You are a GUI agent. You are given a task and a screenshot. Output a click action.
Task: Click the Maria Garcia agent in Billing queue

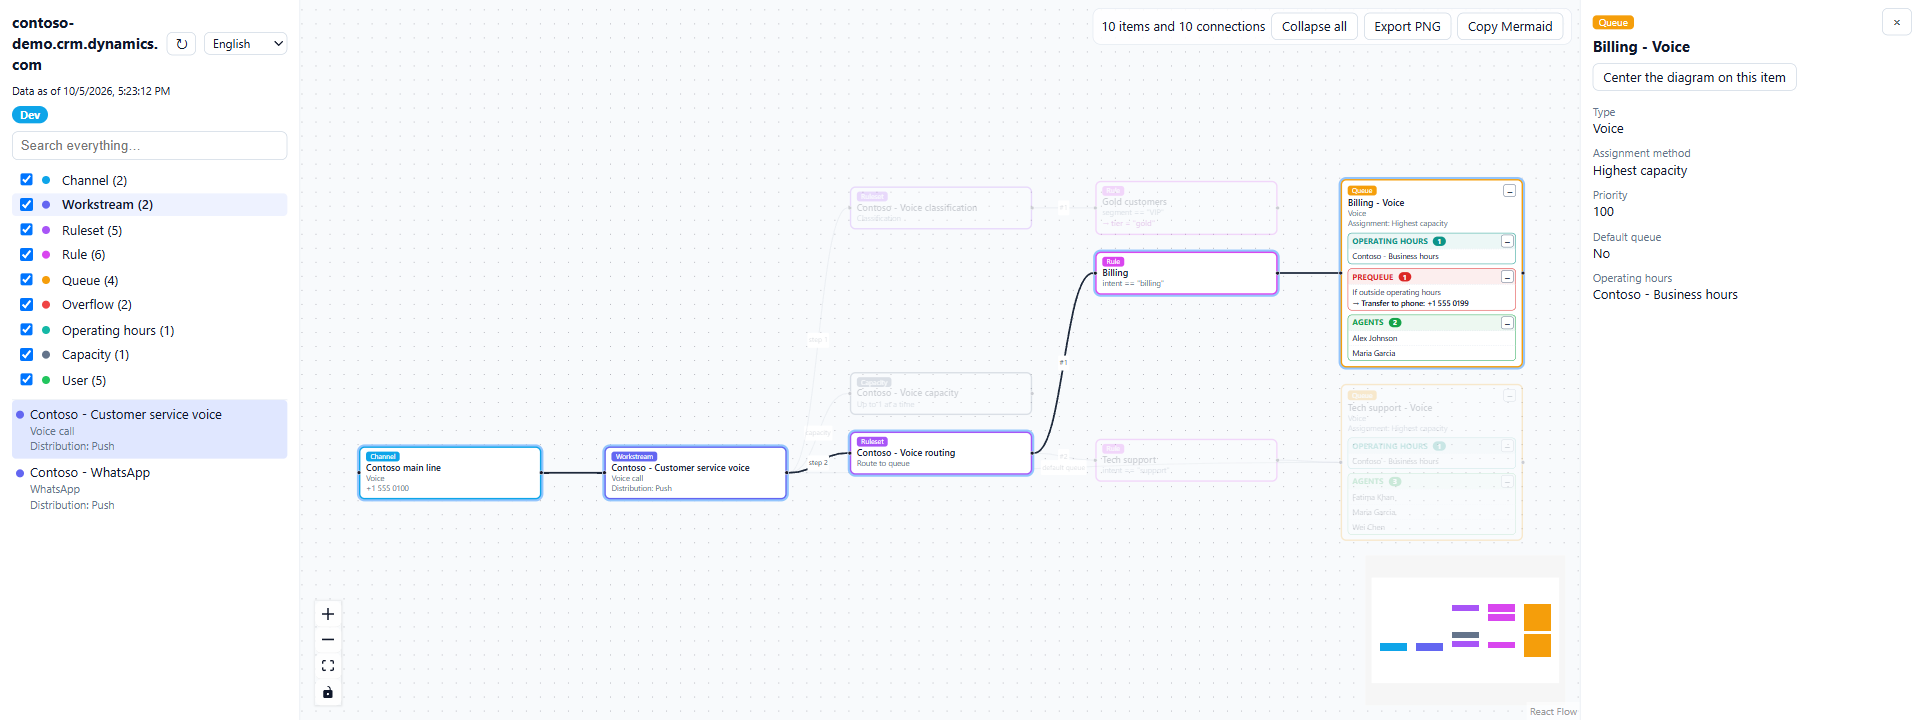click(x=1431, y=353)
